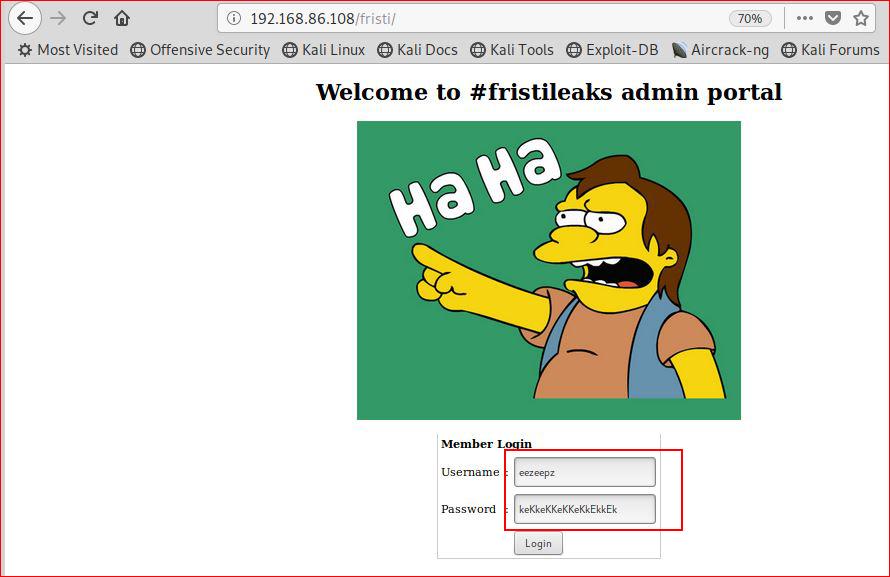Click the forward navigation arrow
The image size is (890, 577).
coord(58,18)
